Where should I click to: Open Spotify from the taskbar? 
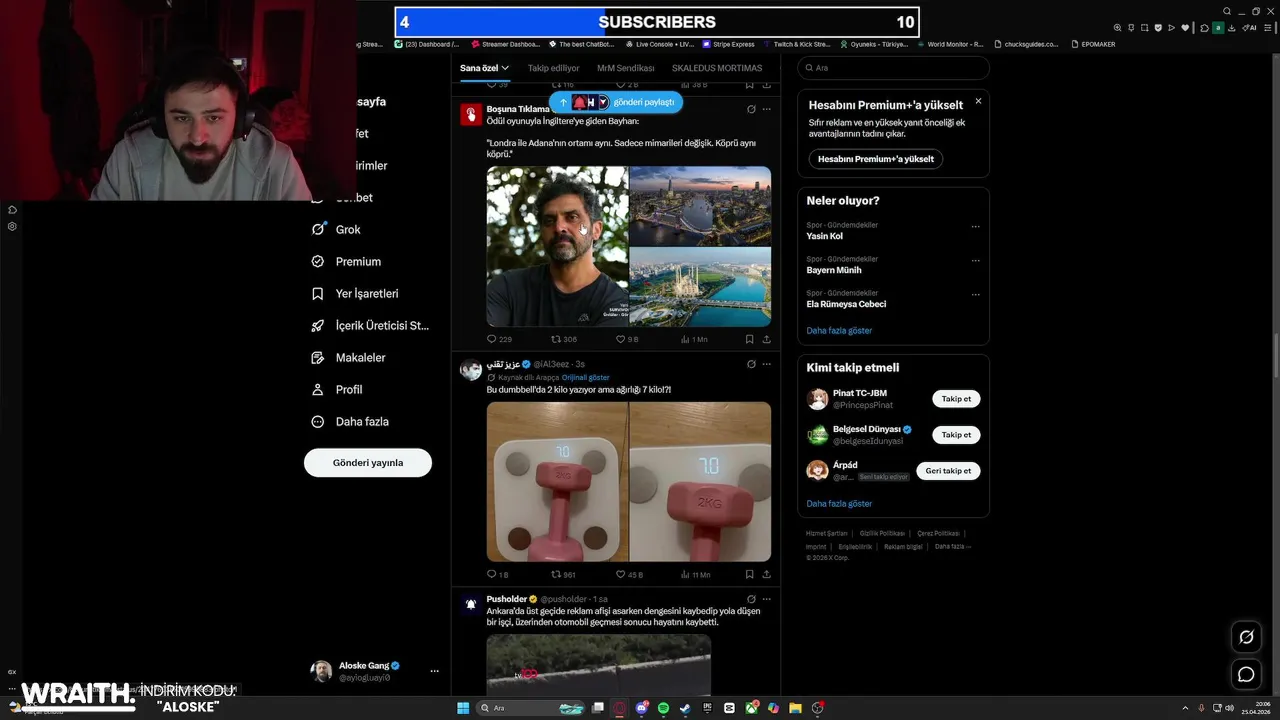tap(664, 708)
